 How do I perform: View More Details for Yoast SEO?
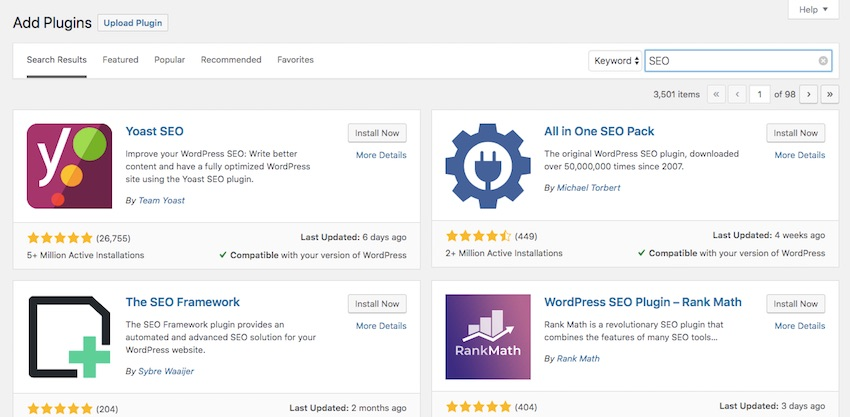[x=381, y=155]
